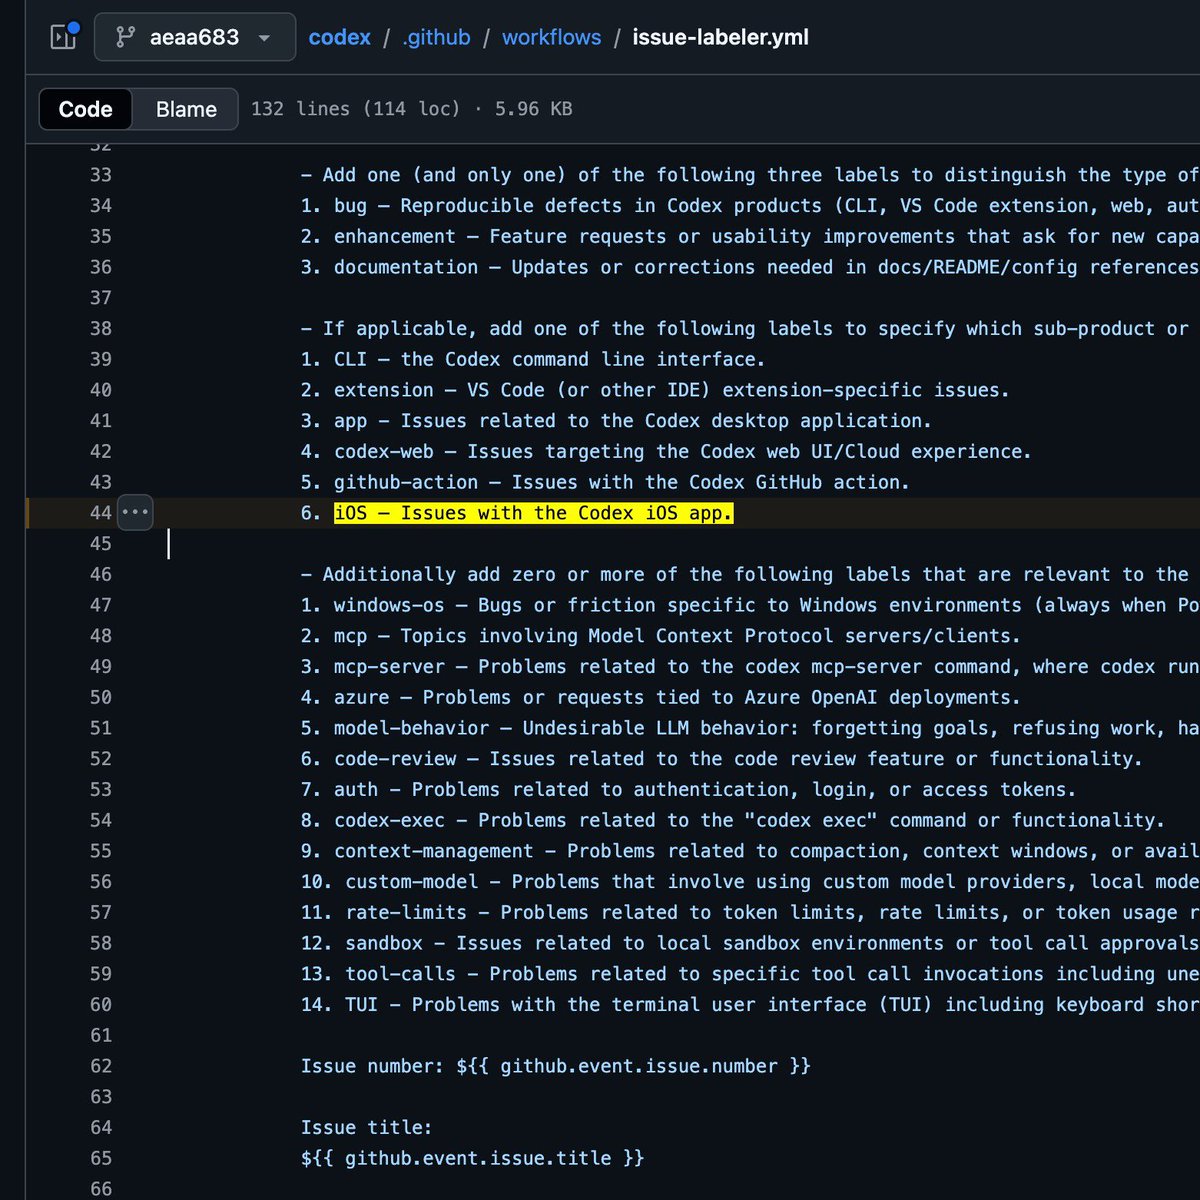The width and height of the screenshot is (1200, 1200).
Task: Open the aeaa683 branch selector dropdown
Action: tap(194, 37)
